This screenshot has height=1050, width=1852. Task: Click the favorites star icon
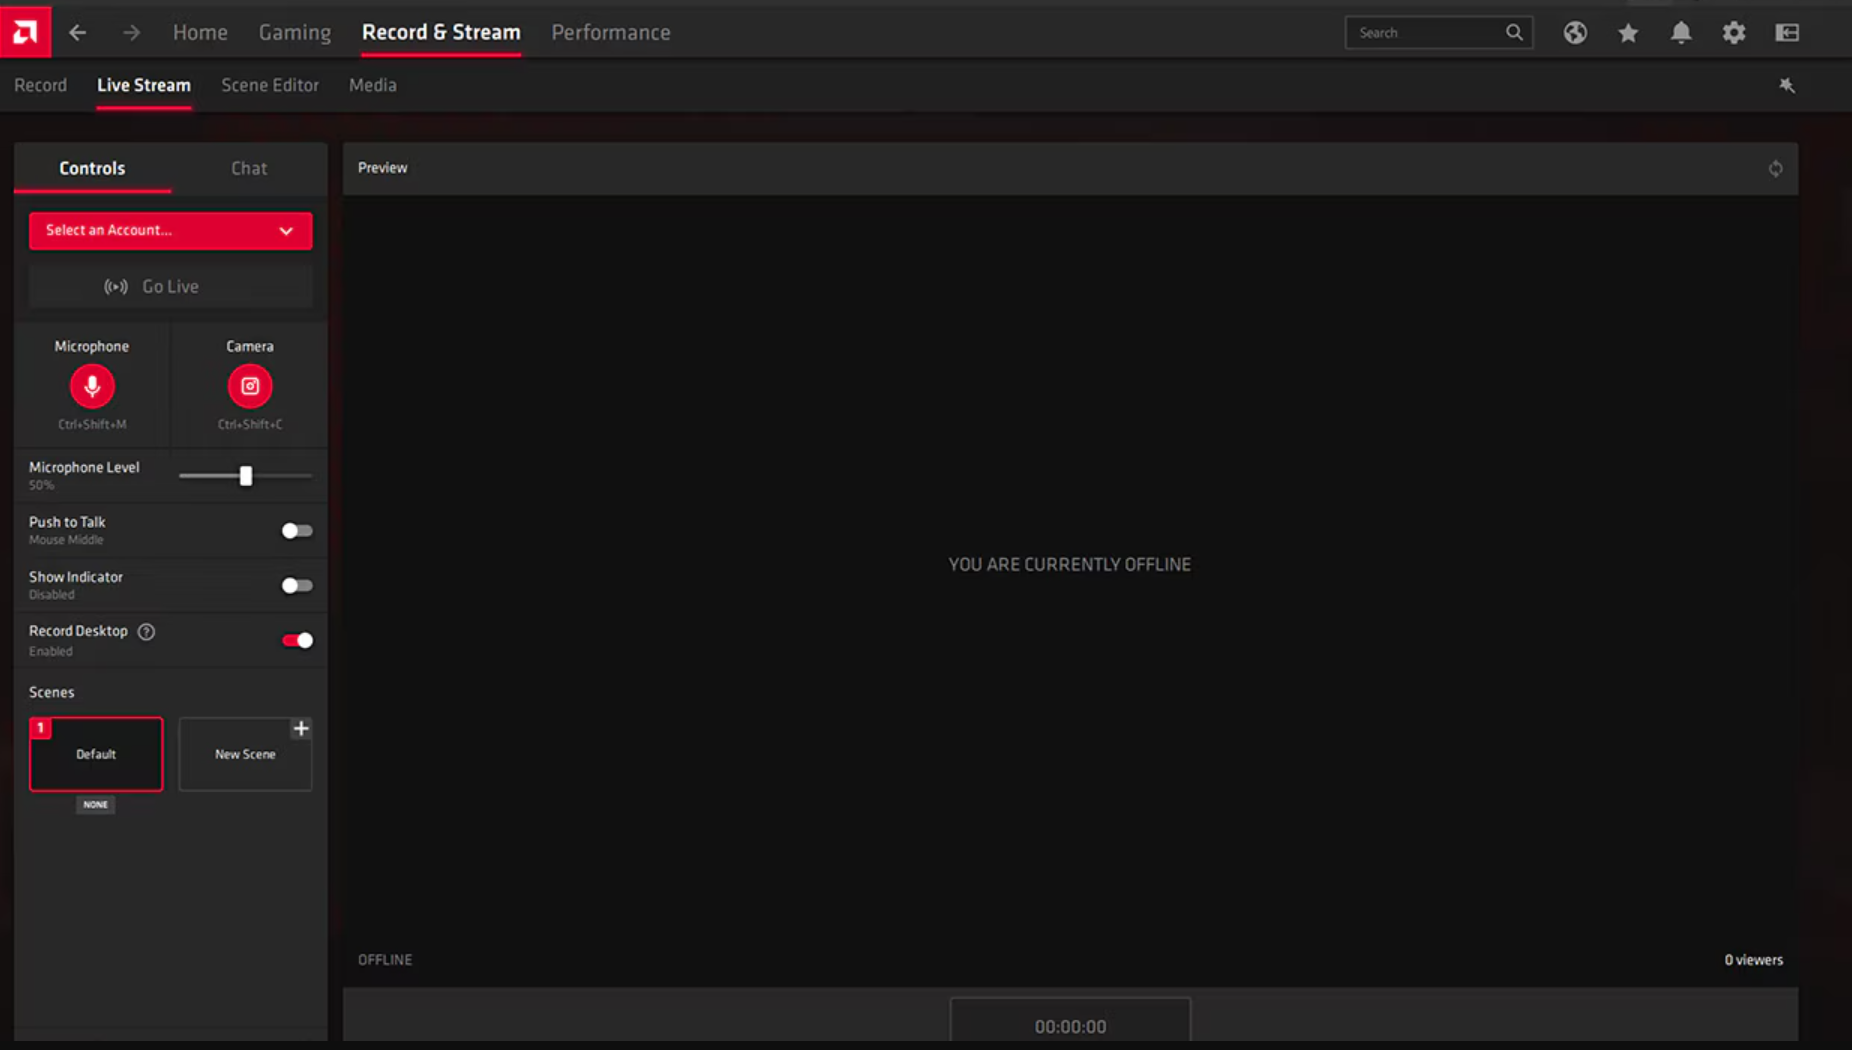point(1628,32)
